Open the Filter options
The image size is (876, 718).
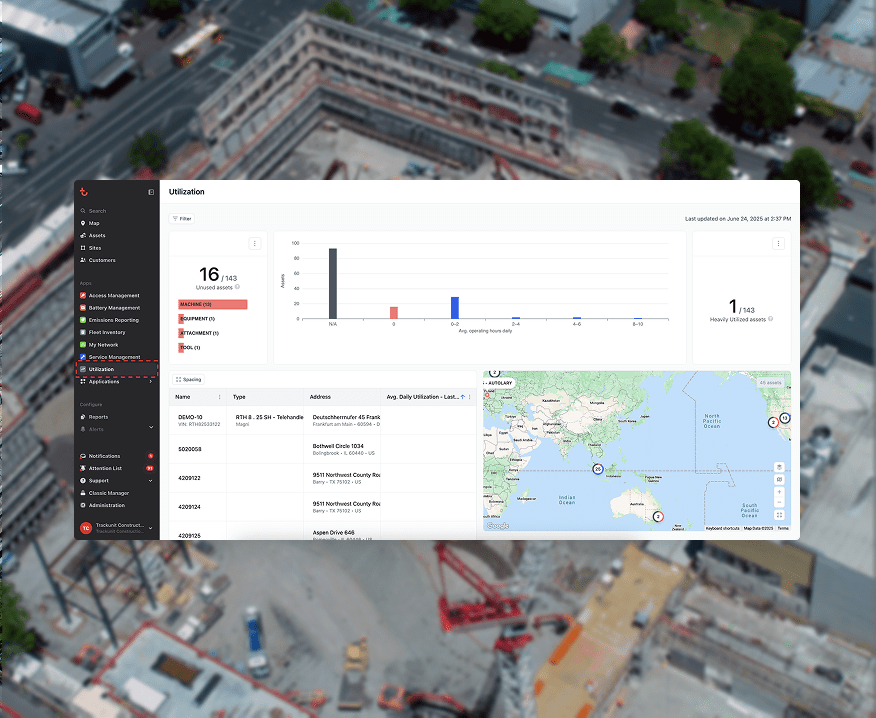(x=182, y=218)
